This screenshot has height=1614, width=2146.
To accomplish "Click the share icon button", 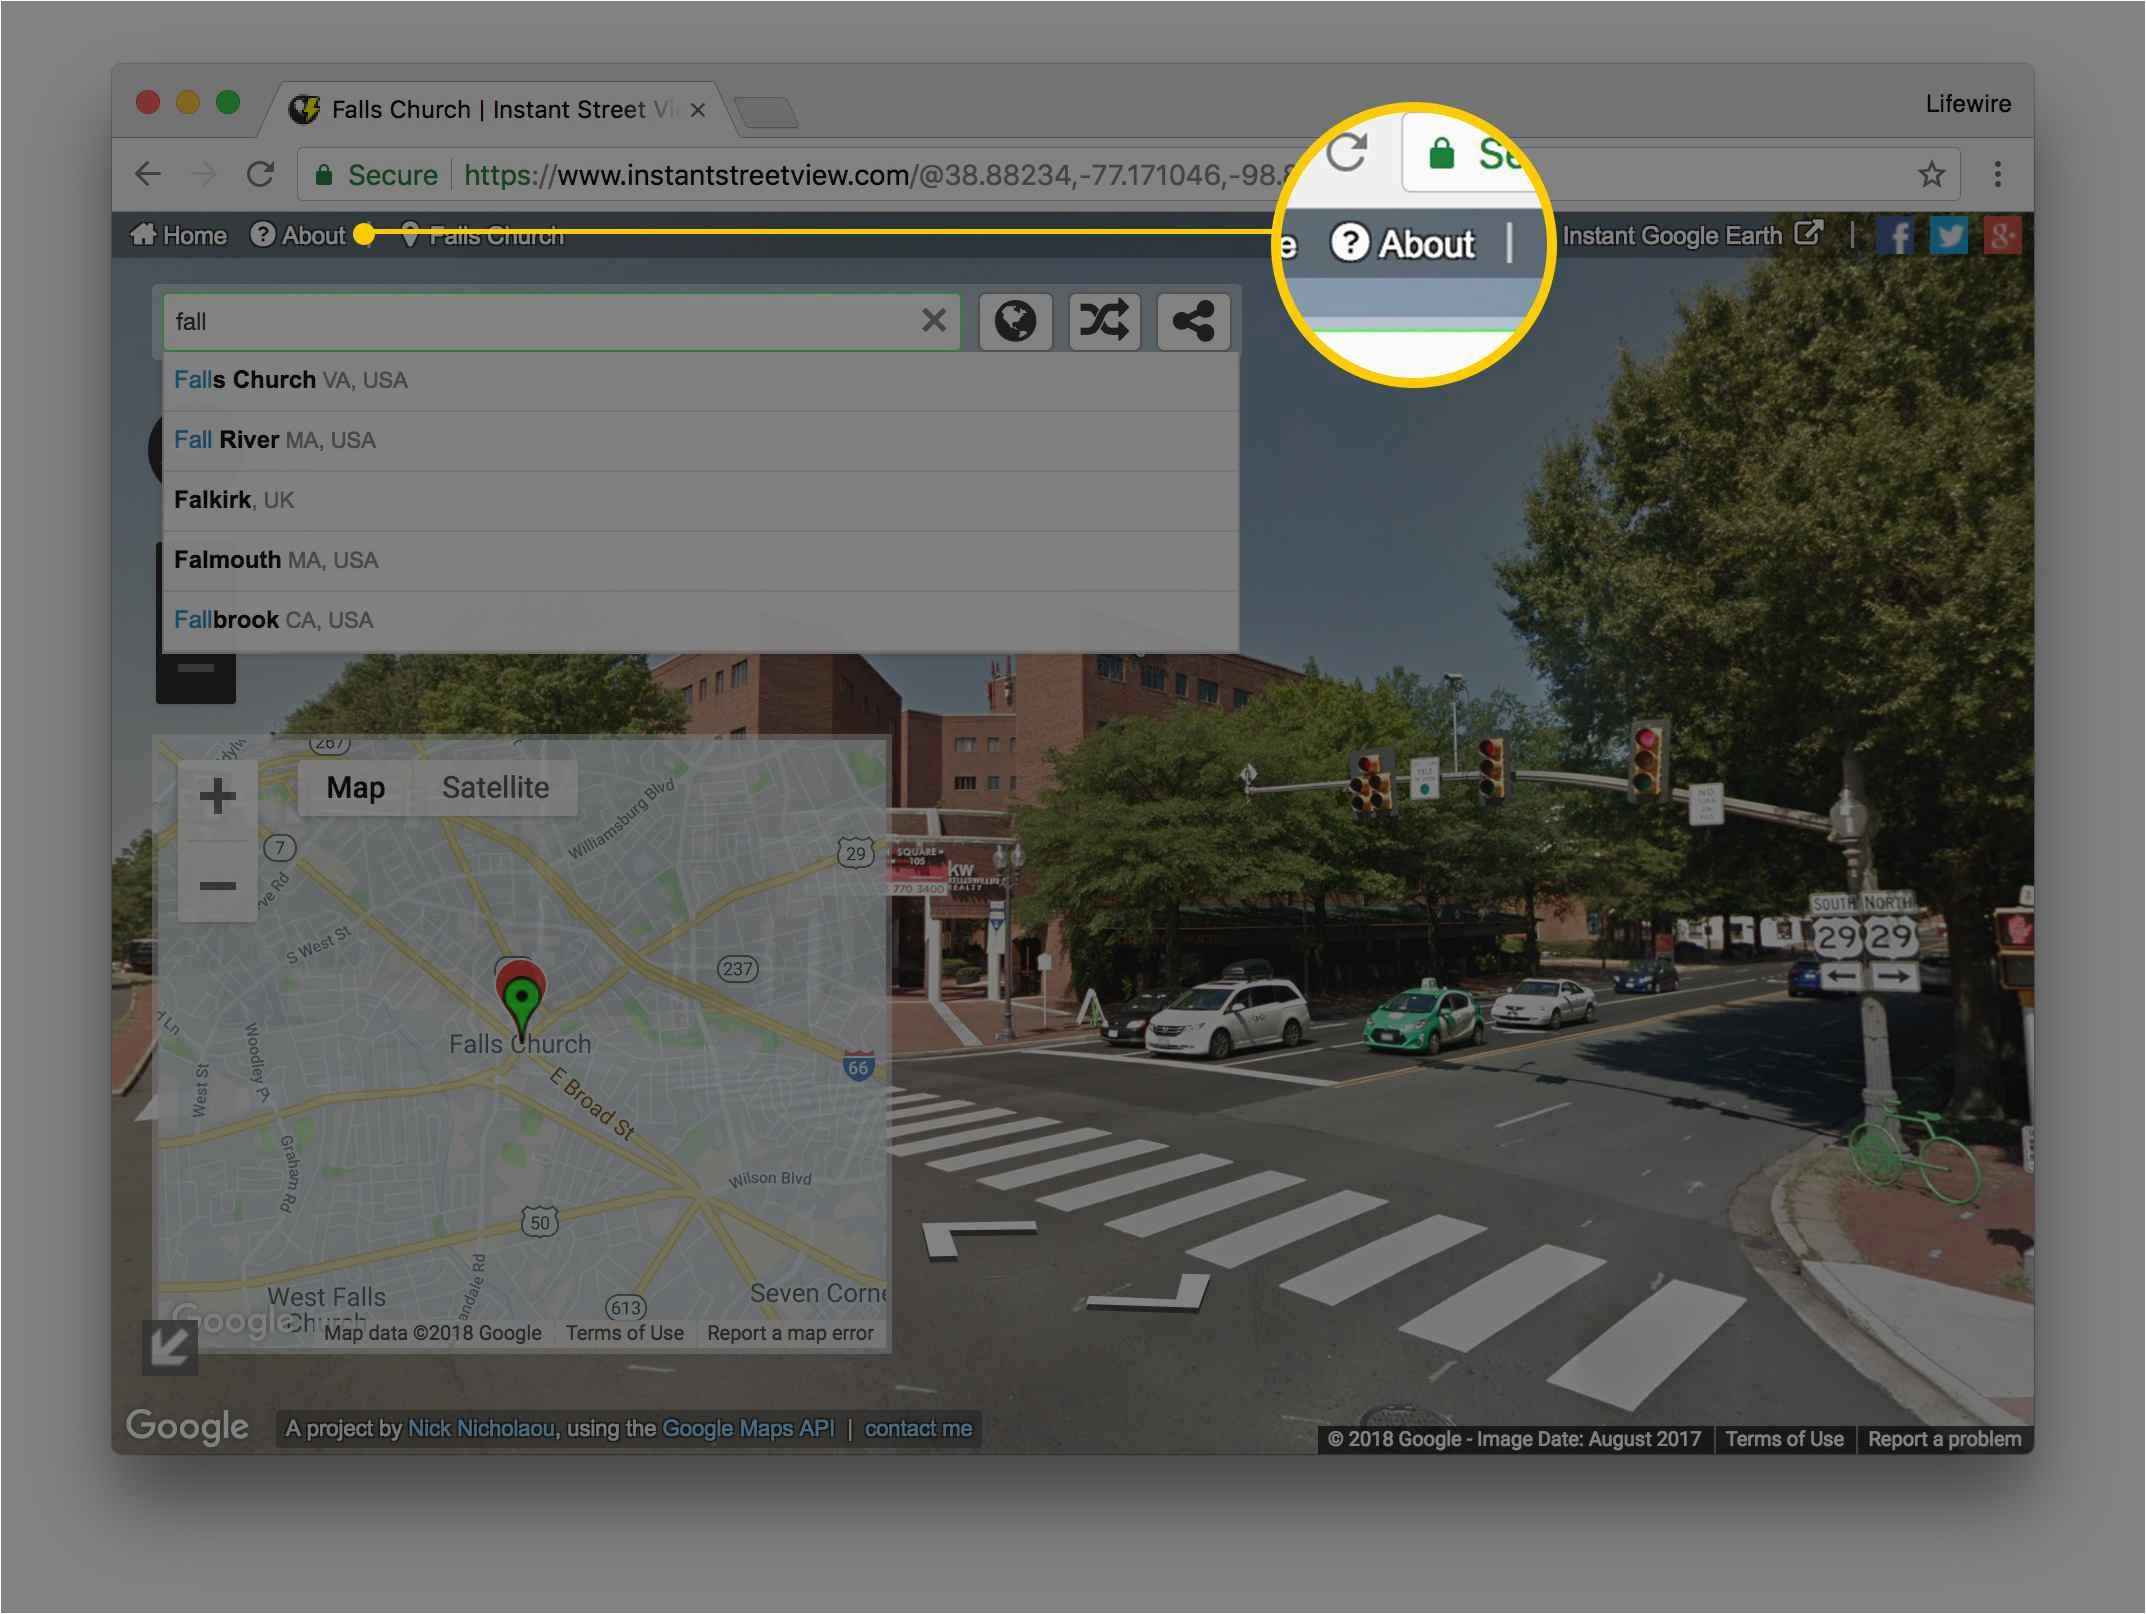I will coord(1193,321).
